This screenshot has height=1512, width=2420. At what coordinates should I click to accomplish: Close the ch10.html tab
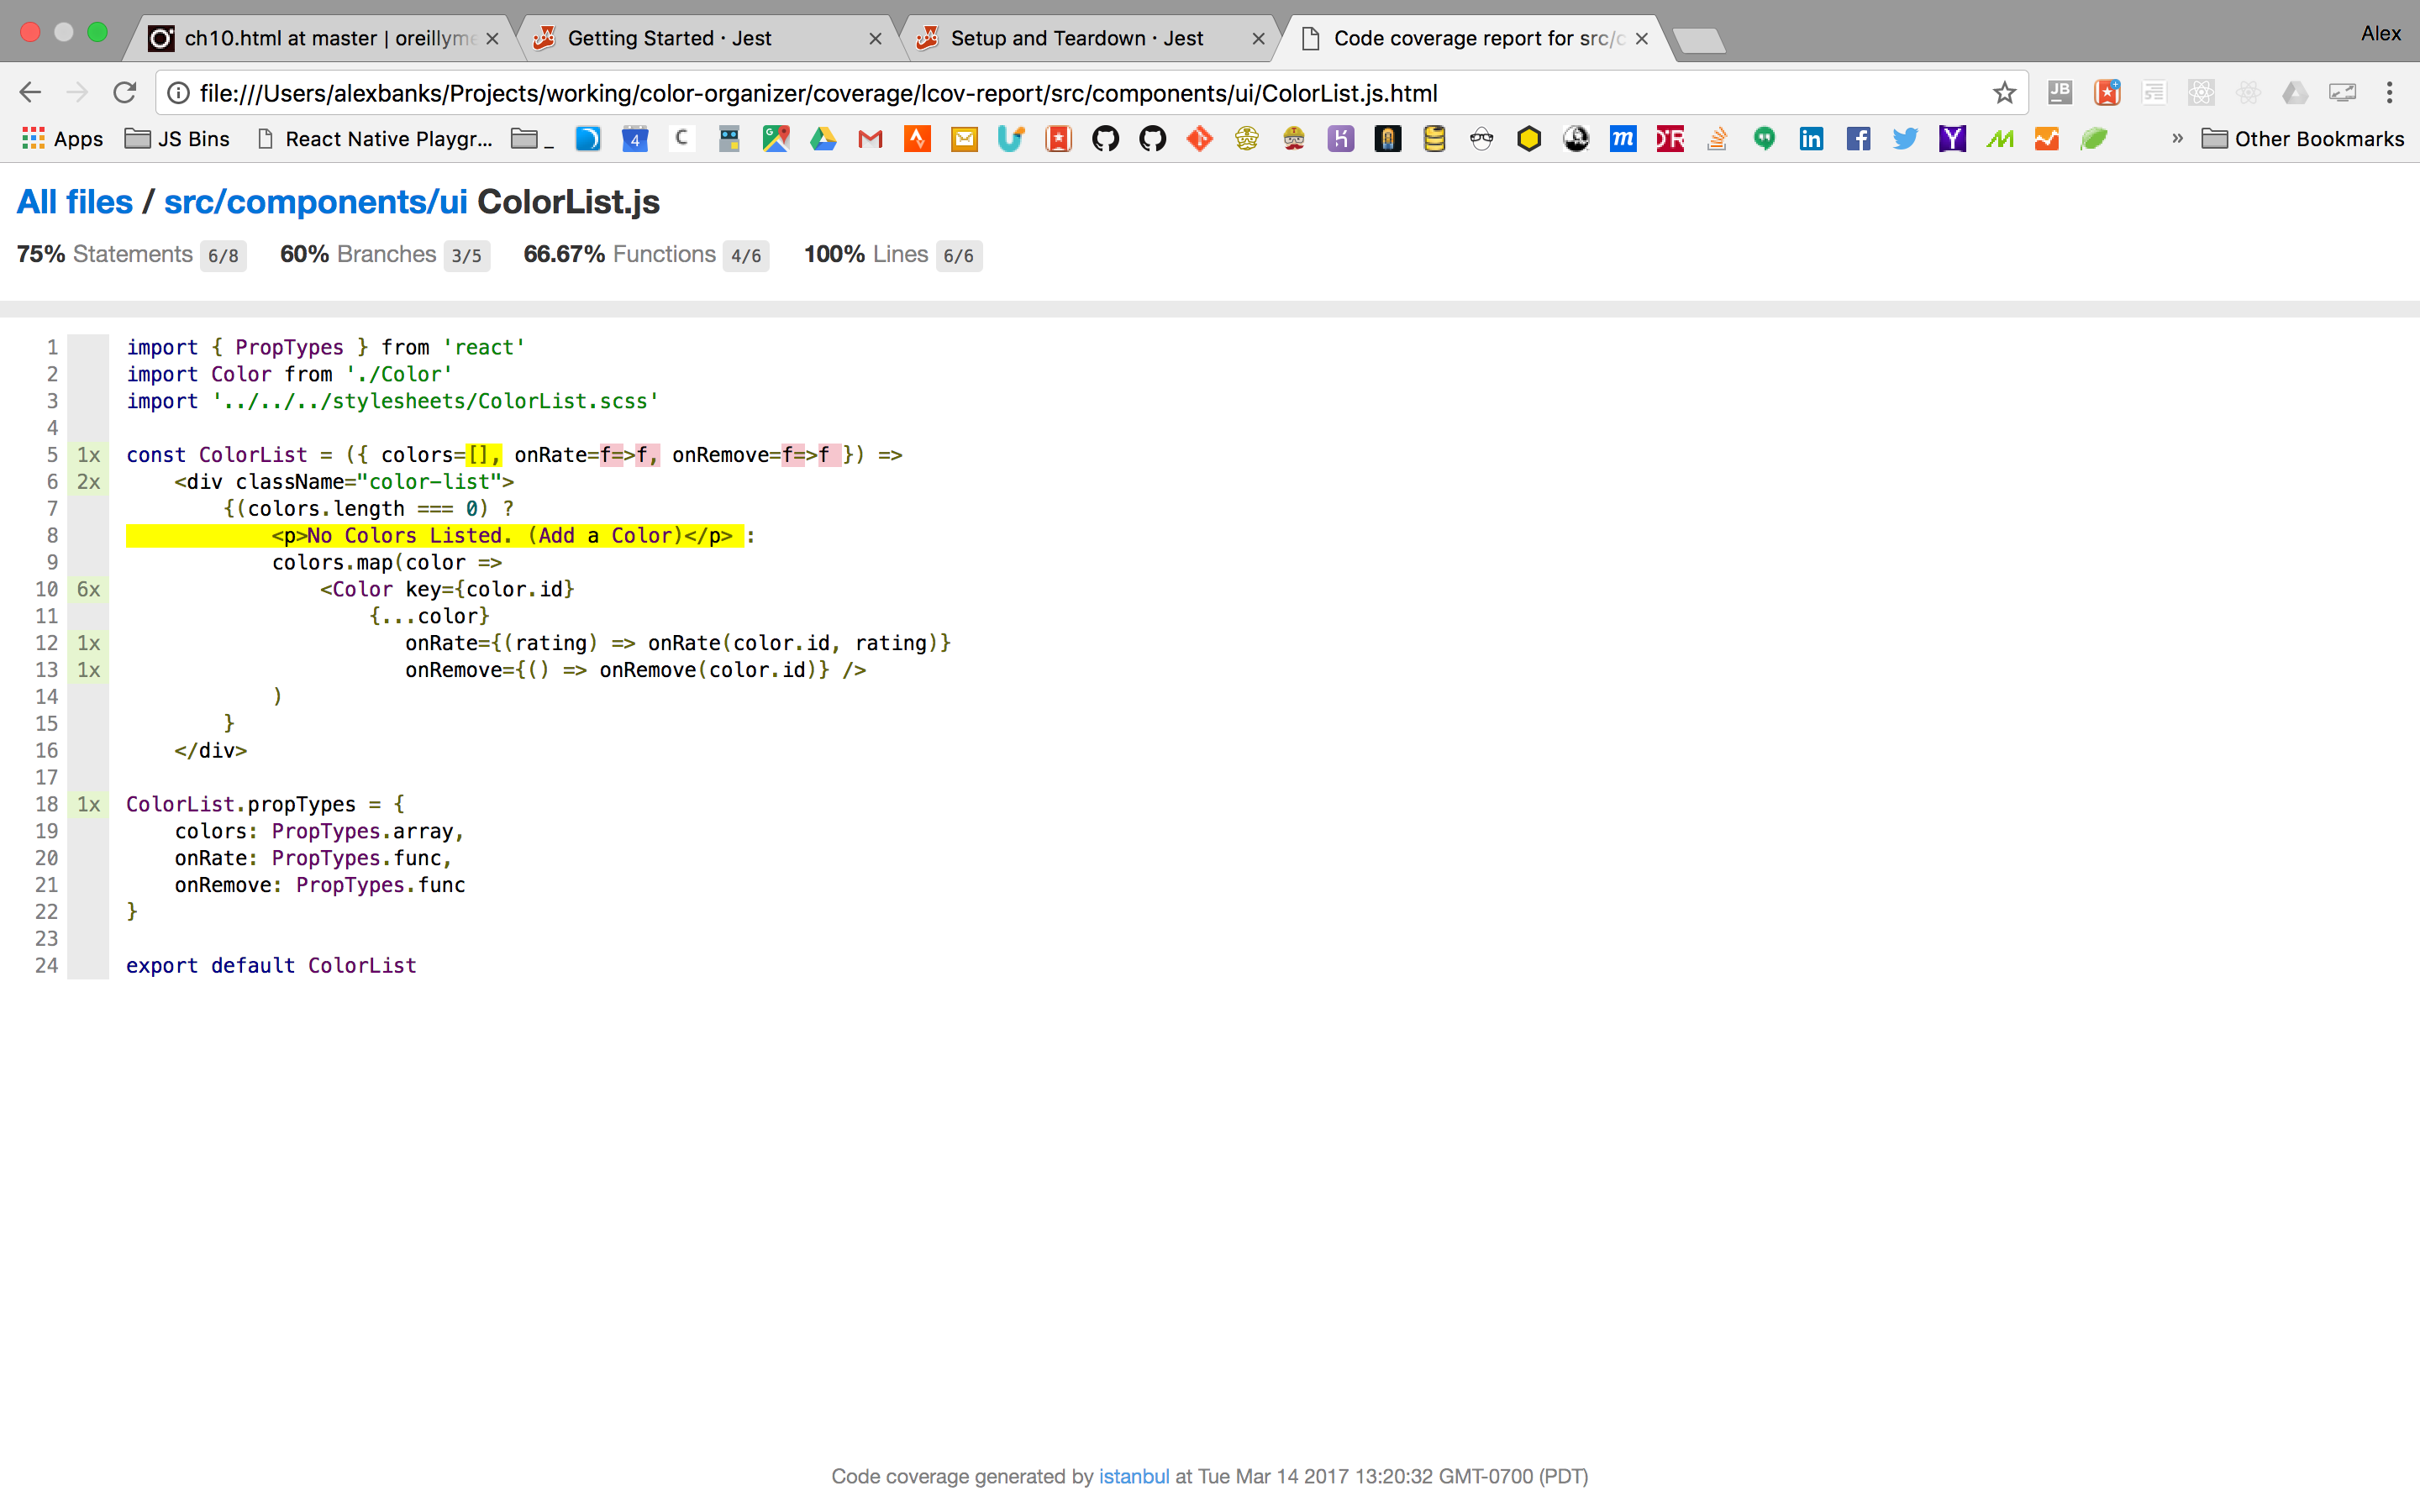[x=492, y=39]
